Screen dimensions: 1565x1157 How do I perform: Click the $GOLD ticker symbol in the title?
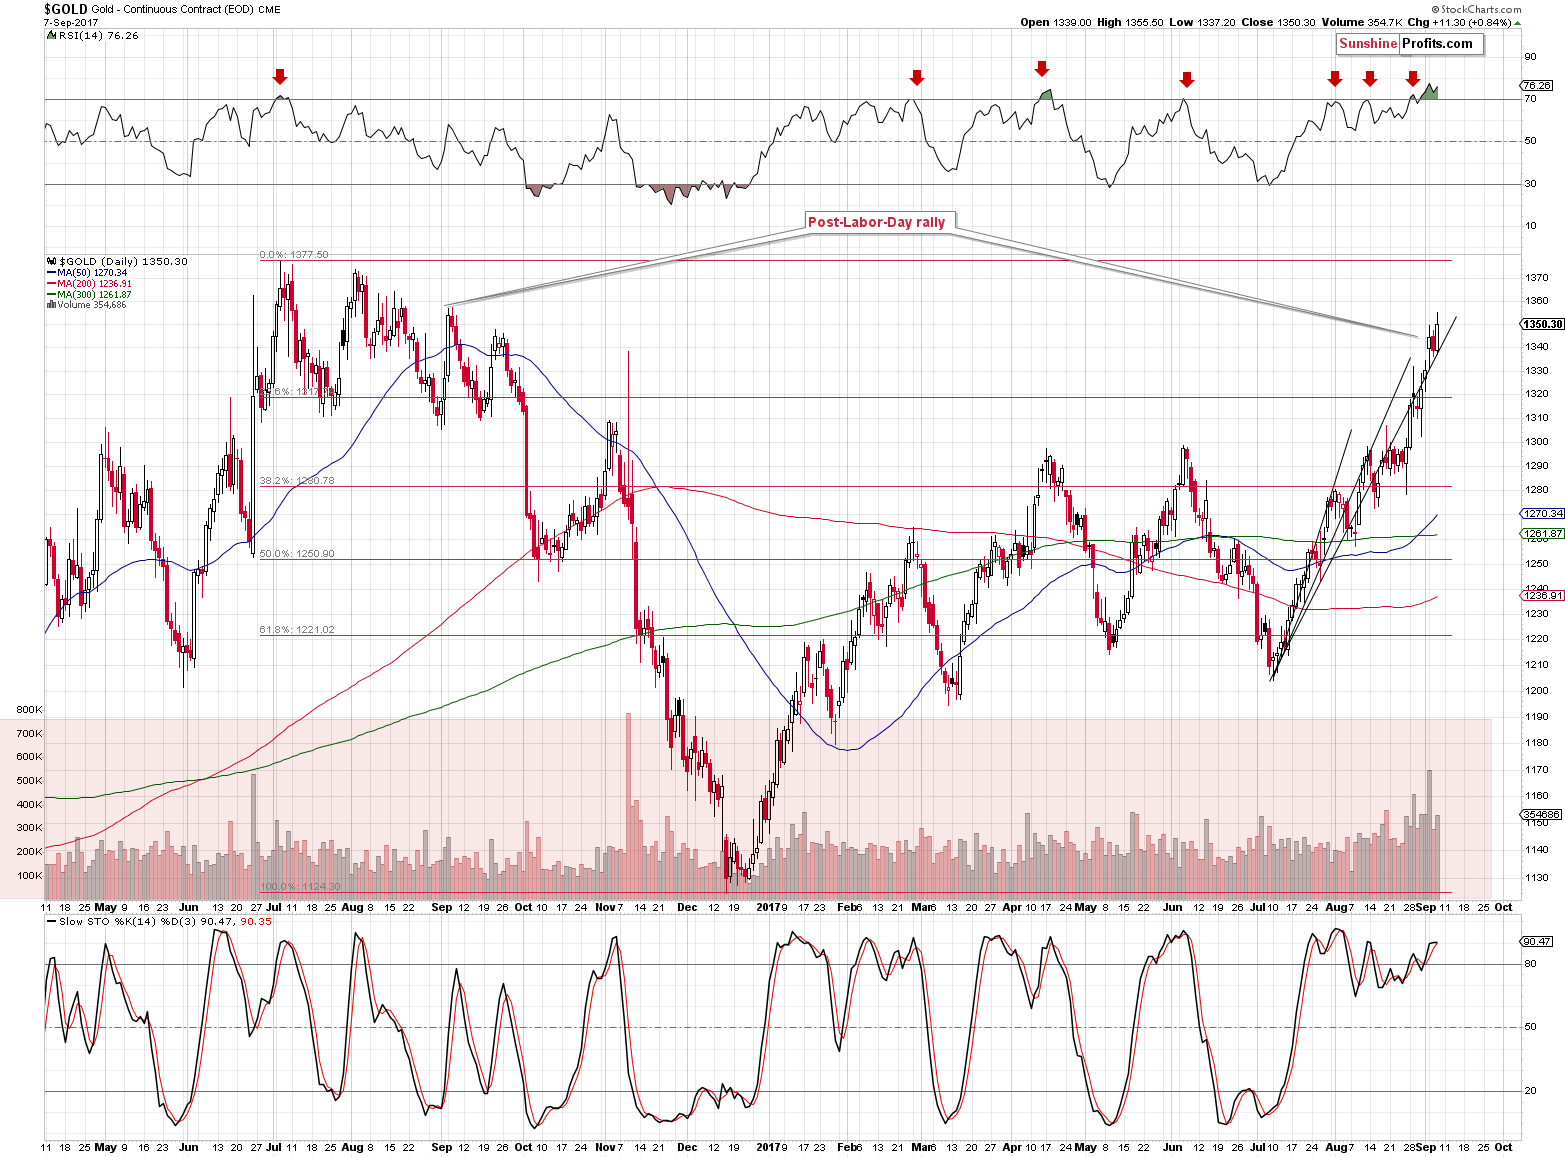65,9
